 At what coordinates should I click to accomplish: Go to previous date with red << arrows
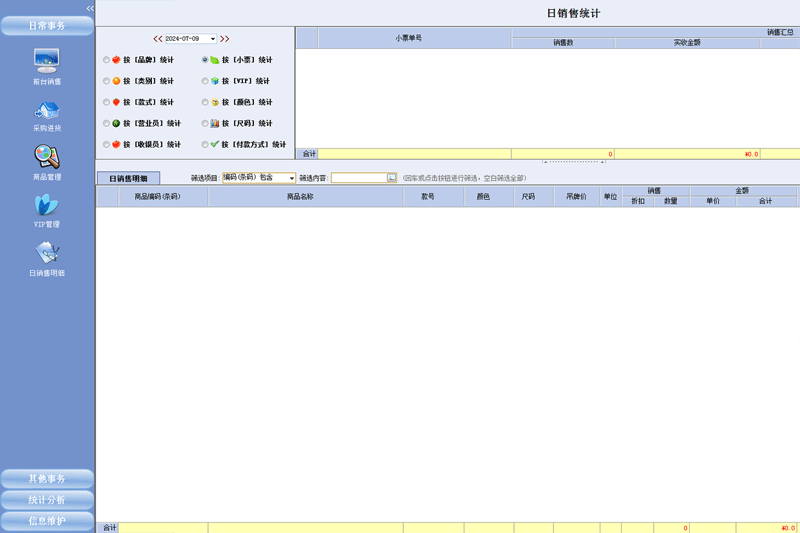(157, 39)
